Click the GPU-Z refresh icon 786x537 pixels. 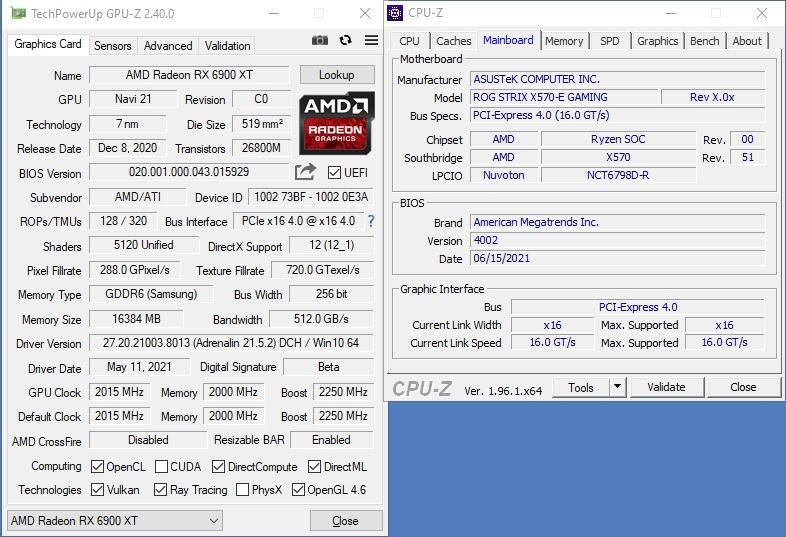point(345,40)
